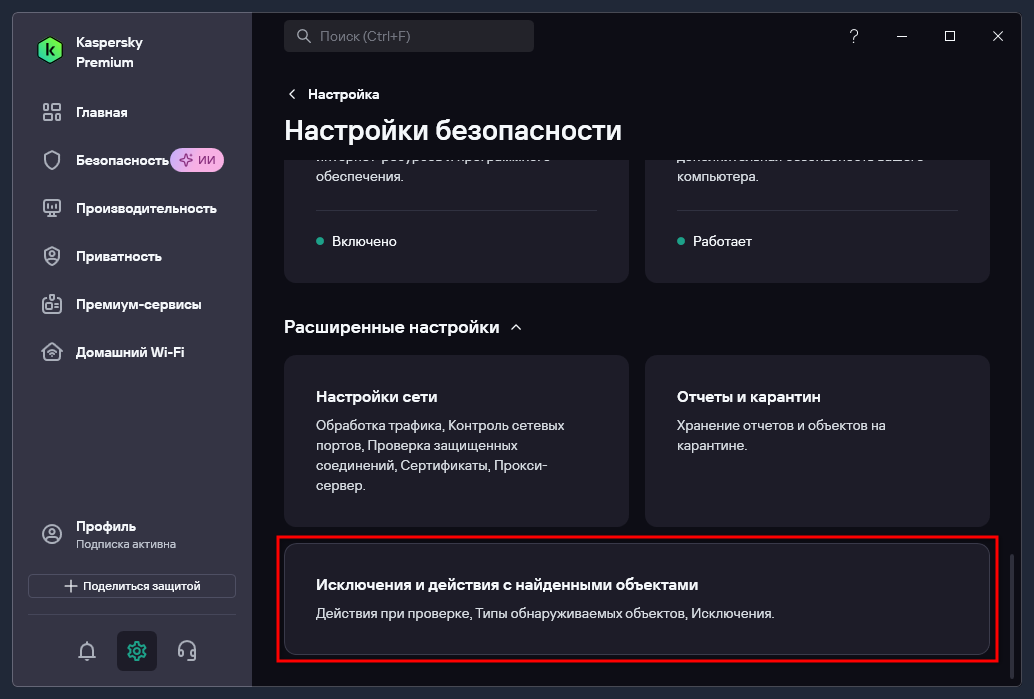Click the Поиск search field

409,36
